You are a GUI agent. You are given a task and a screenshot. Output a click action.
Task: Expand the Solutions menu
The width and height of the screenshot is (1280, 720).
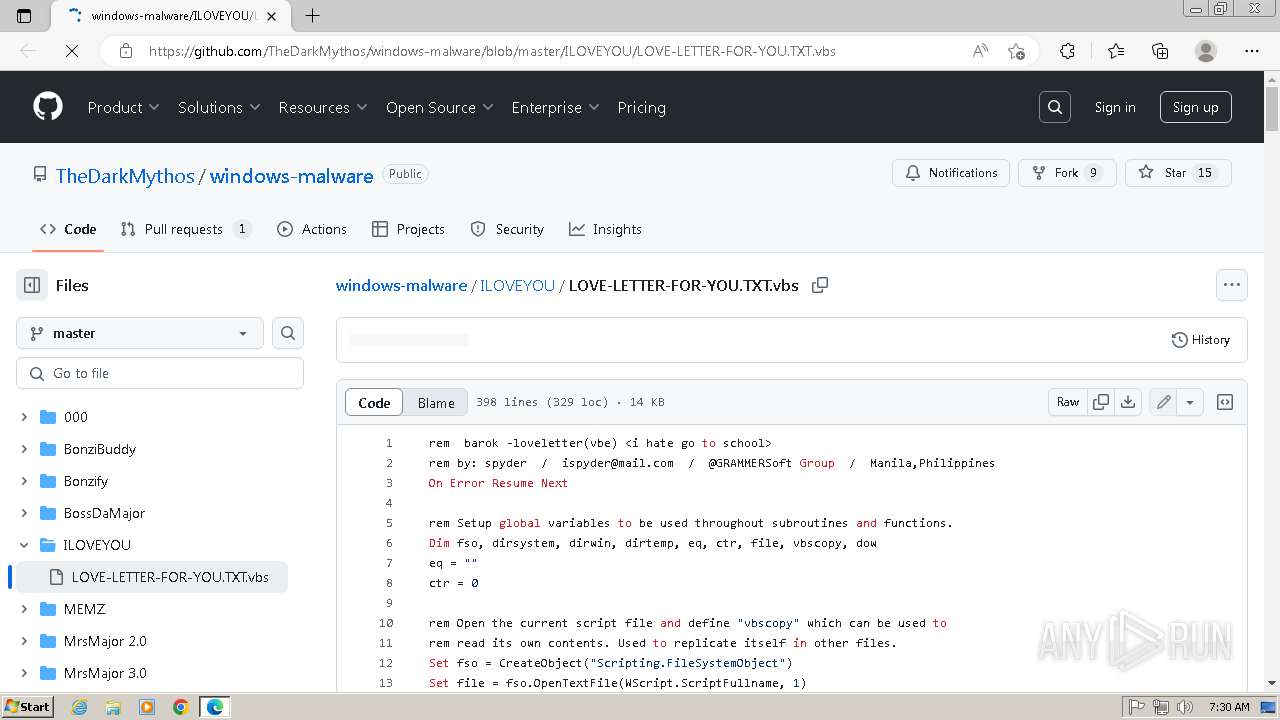coord(219,107)
